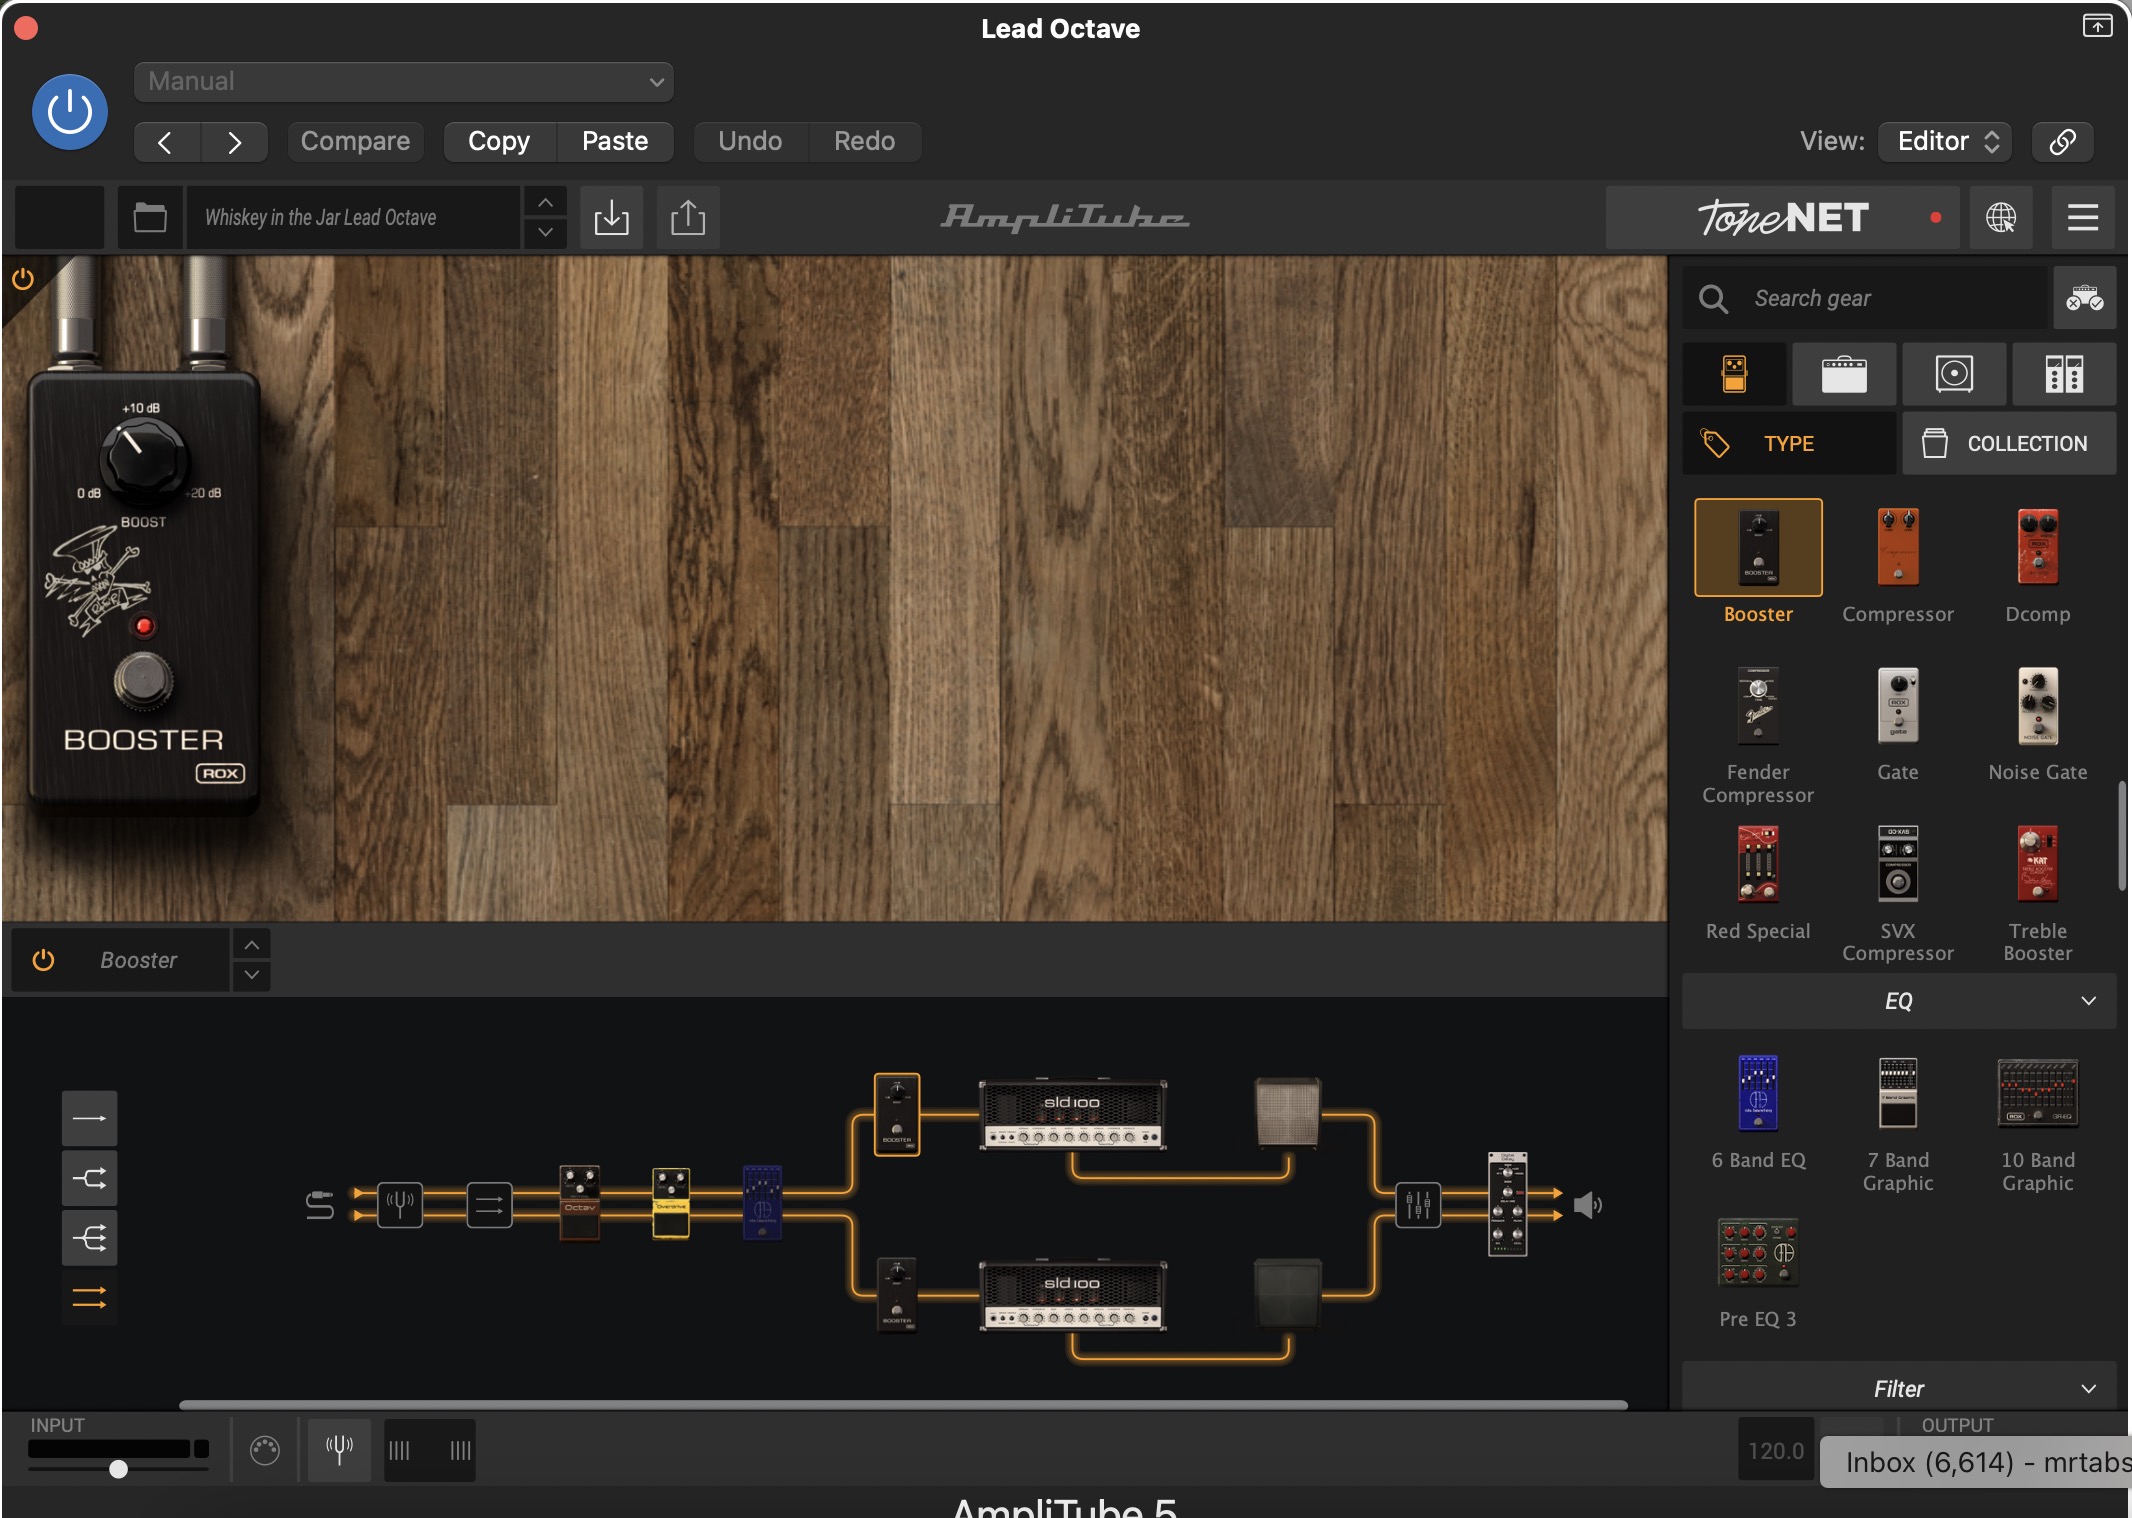Switch to the amplifier gear category
This screenshot has height=1518, width=2132.
click(1845, 374)
